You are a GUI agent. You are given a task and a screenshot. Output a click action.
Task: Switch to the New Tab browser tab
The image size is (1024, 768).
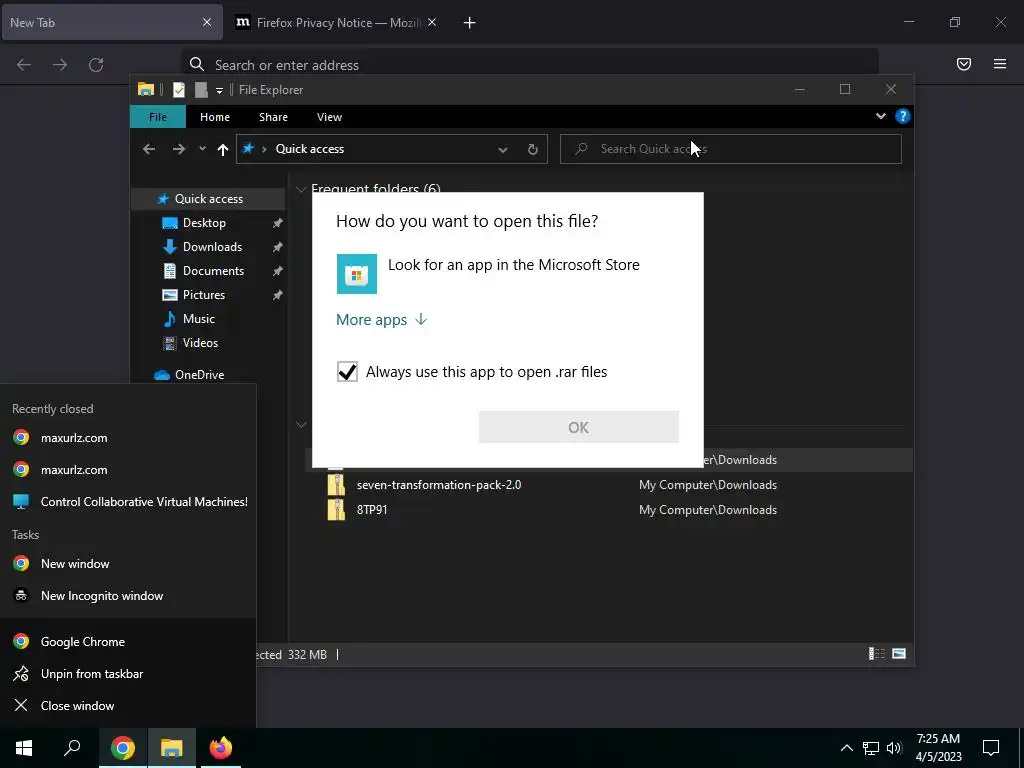[112, 22]
